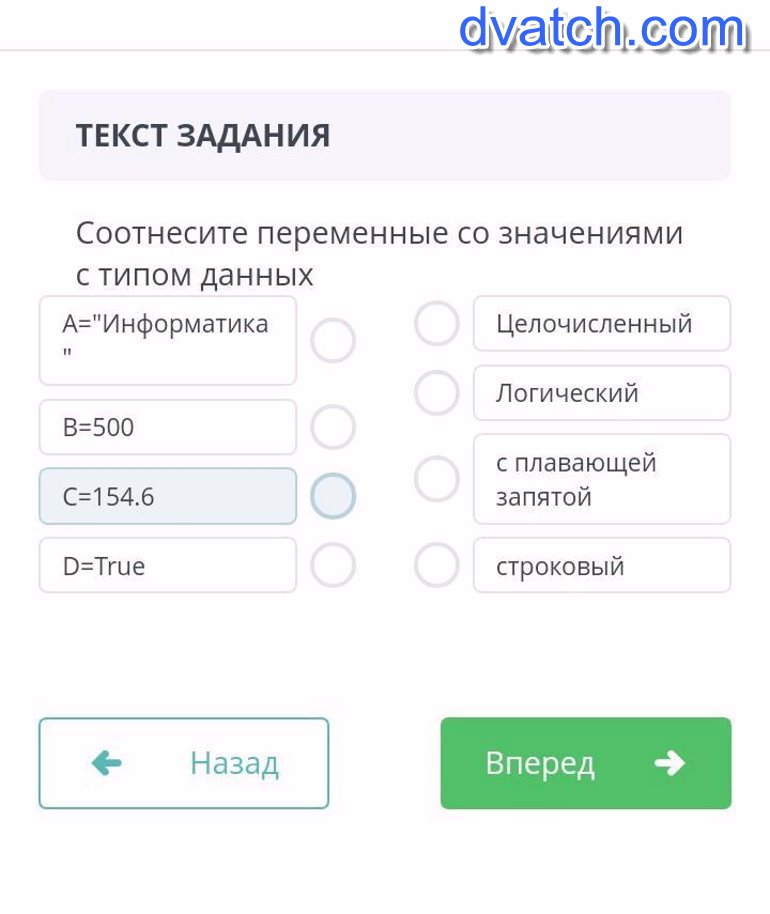Click the A="Информатика" variable box
The width and height of the screenshot is (770, 914).
pos(167,341)
